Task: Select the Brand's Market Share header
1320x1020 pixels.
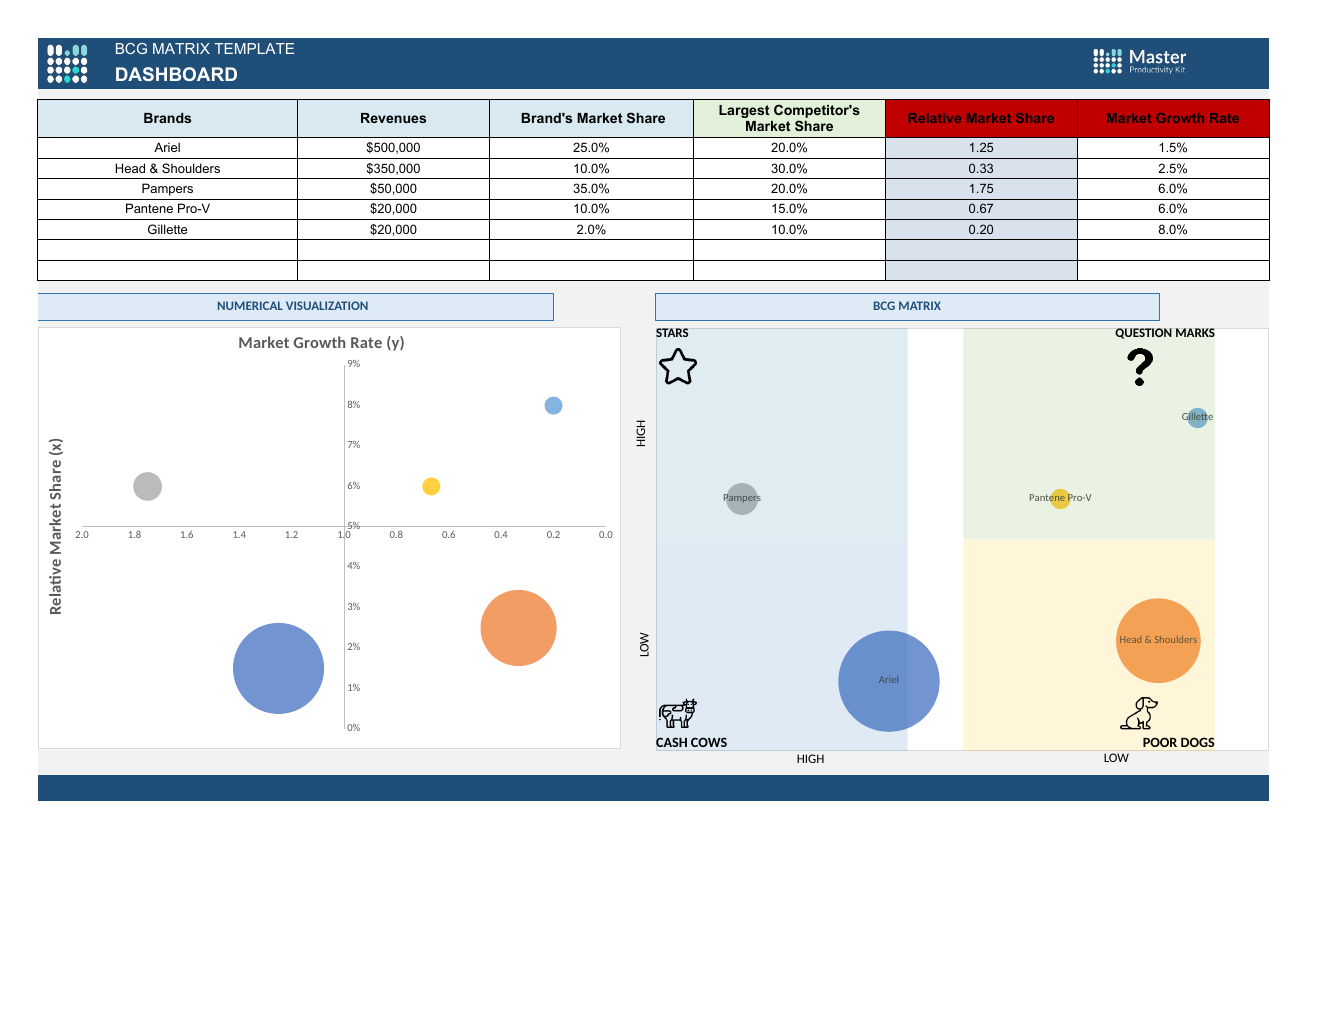Action: point(592,118)
